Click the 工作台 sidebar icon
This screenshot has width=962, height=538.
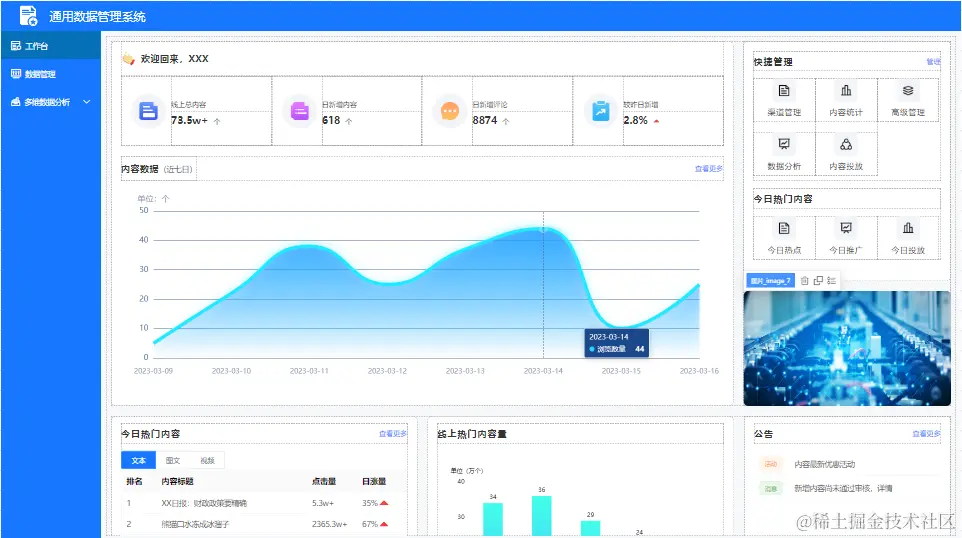pyautogui.click(x=16, y=46)
